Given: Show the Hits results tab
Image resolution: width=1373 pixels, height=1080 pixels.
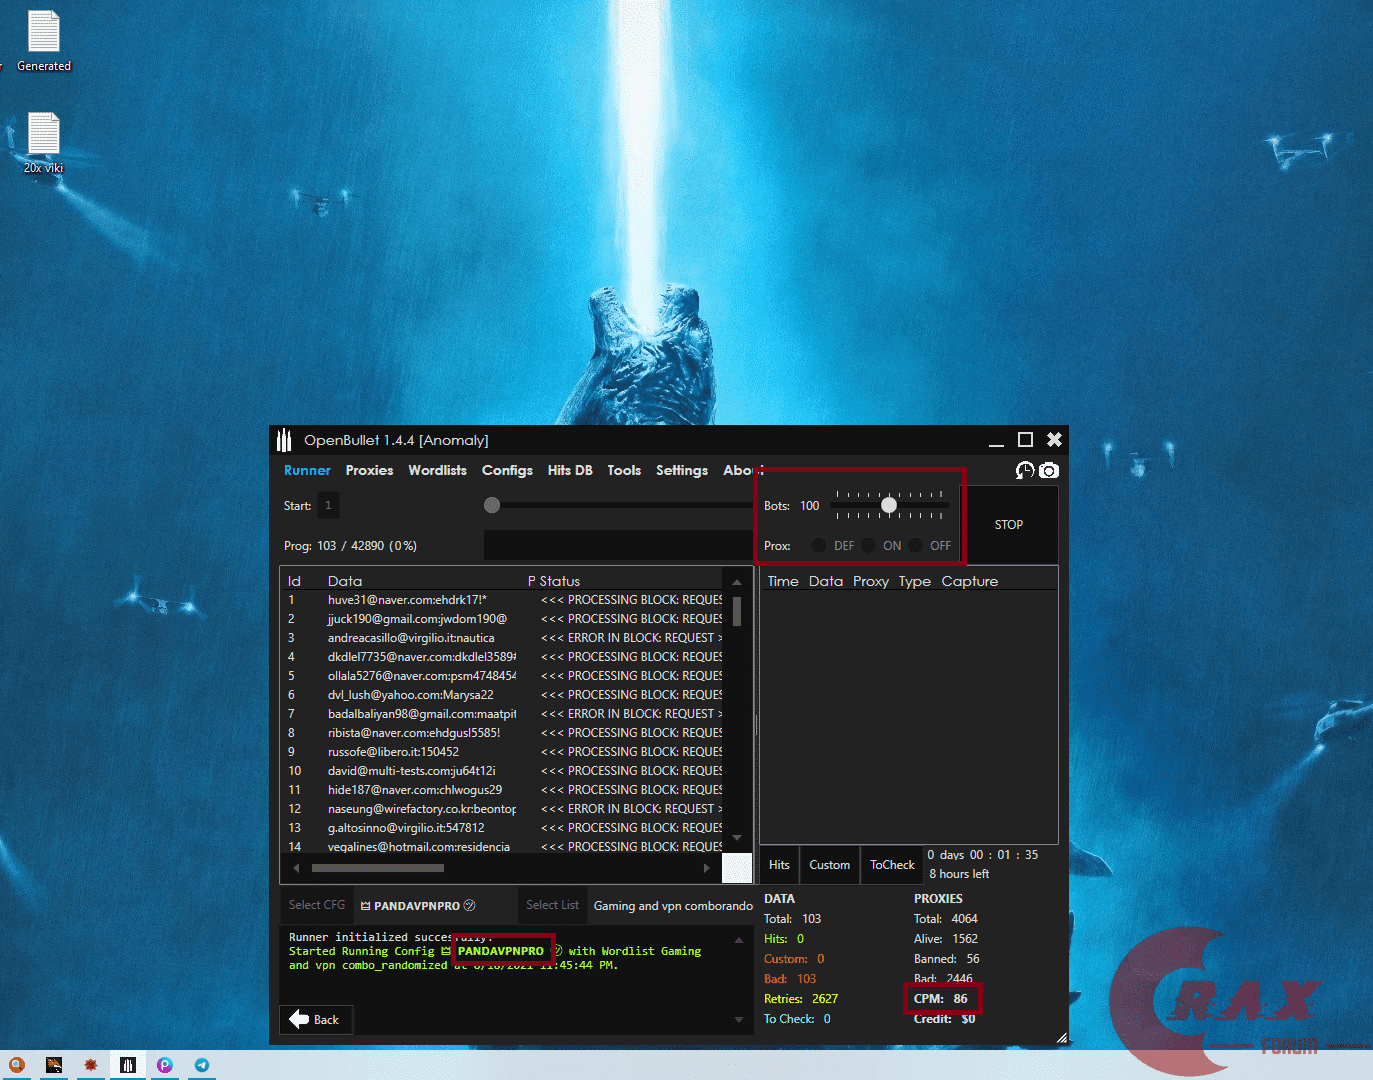Looking at the screenshot, I should point(779,865).
